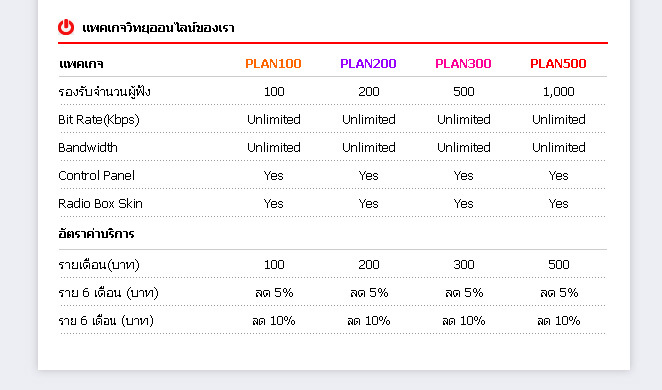Select the pink PLAN300 column header
The image size is (662, 390).
(x=463, y=64)
